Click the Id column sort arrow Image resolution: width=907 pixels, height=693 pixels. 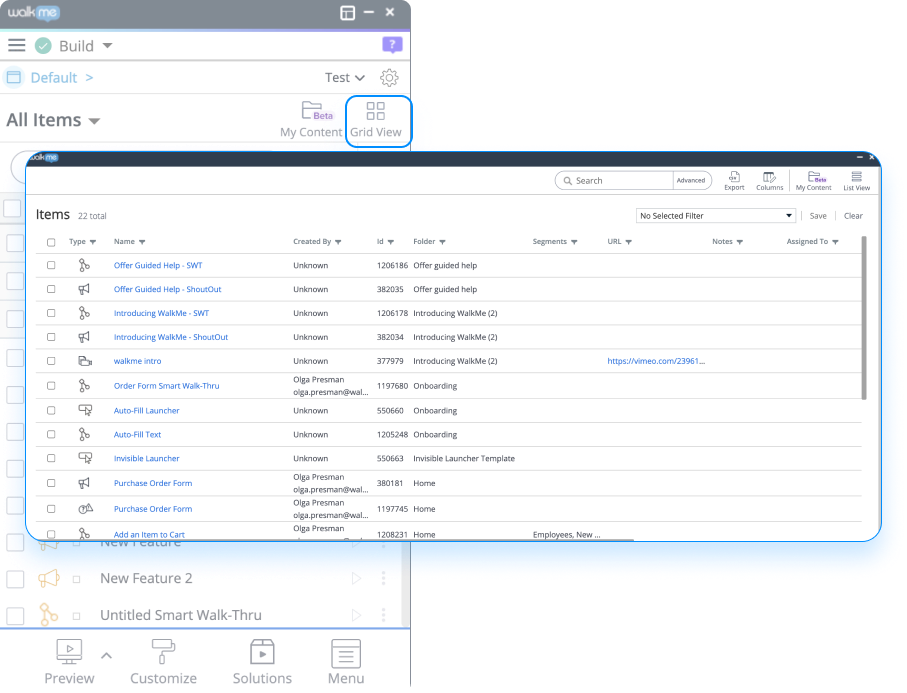tap(391, 242)
